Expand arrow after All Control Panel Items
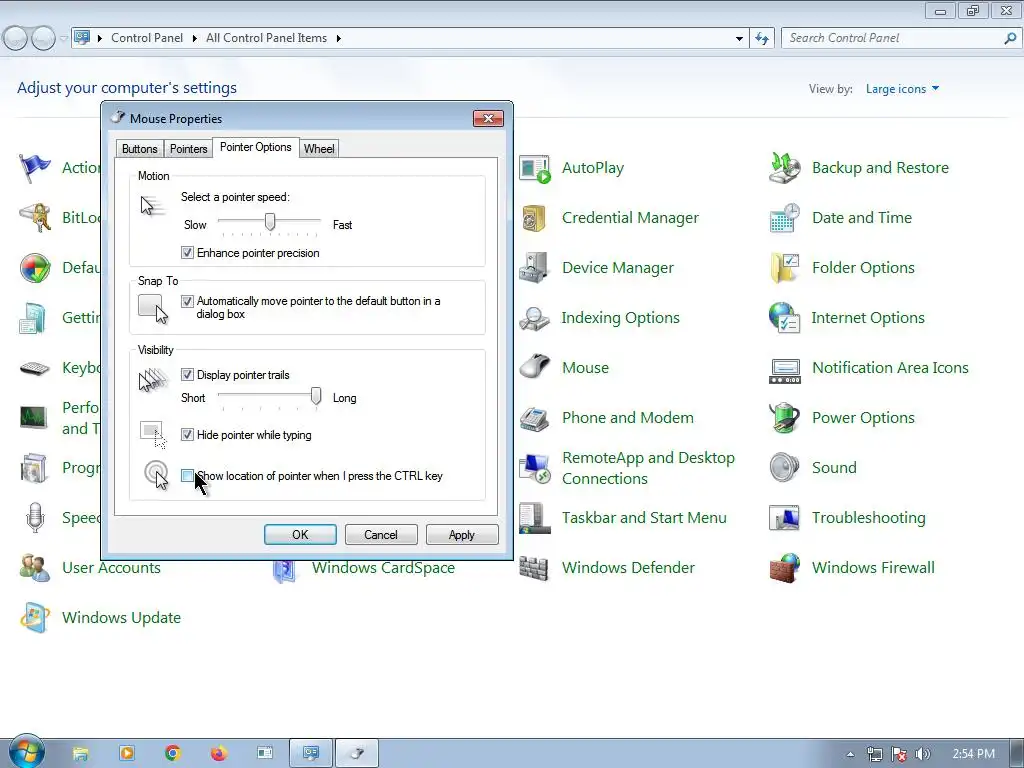Viewport: 1024px width, 768px height. (338, 39)
